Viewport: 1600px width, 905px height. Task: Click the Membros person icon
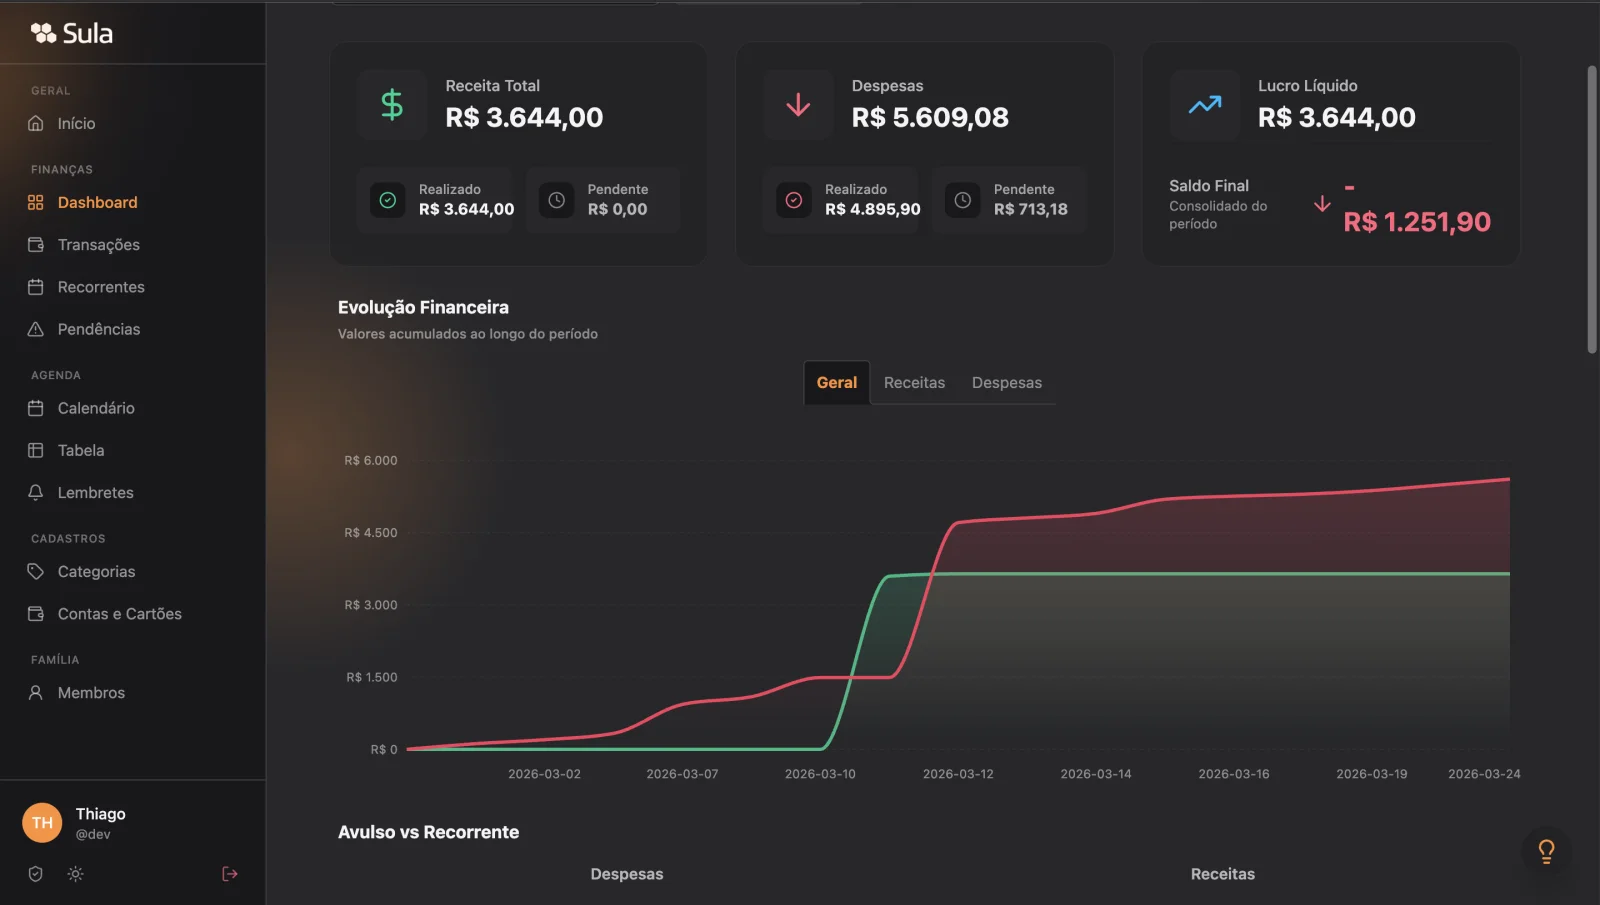tap(36, 692)
